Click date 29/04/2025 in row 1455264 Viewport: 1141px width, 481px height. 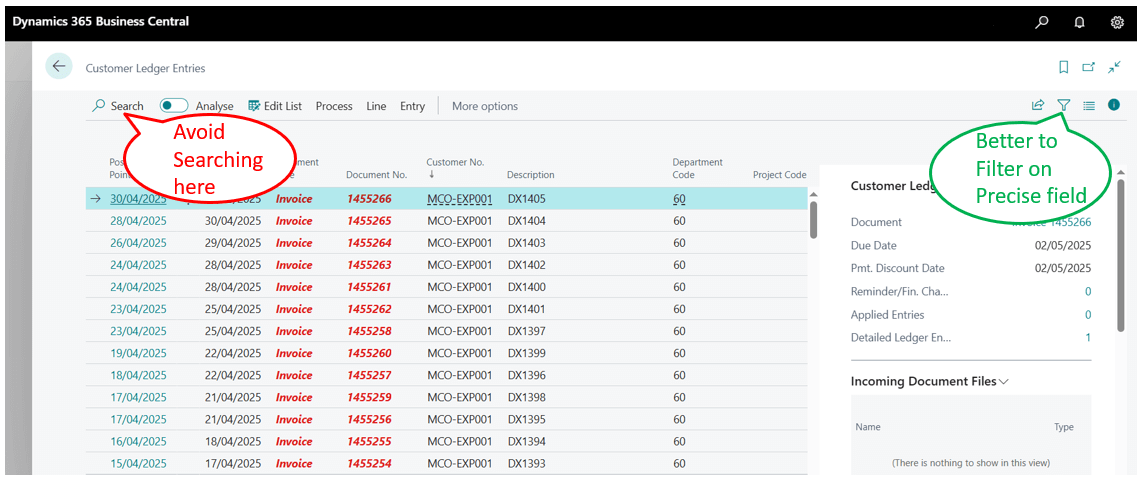click(232, 242)
